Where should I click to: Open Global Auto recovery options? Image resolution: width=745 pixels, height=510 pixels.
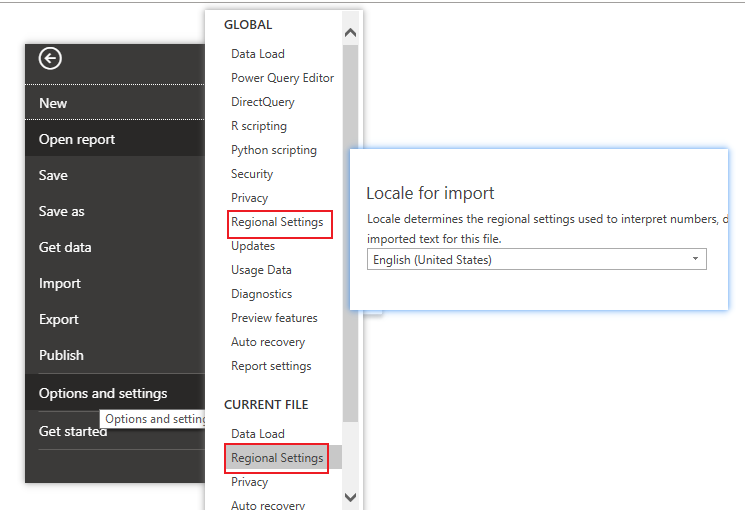point(268,342)
